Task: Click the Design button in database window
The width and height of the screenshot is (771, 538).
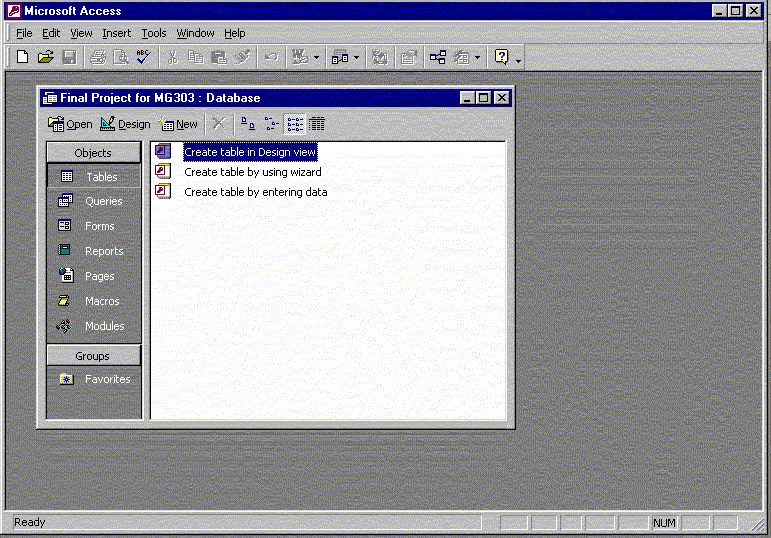Action: click(125, 124)
